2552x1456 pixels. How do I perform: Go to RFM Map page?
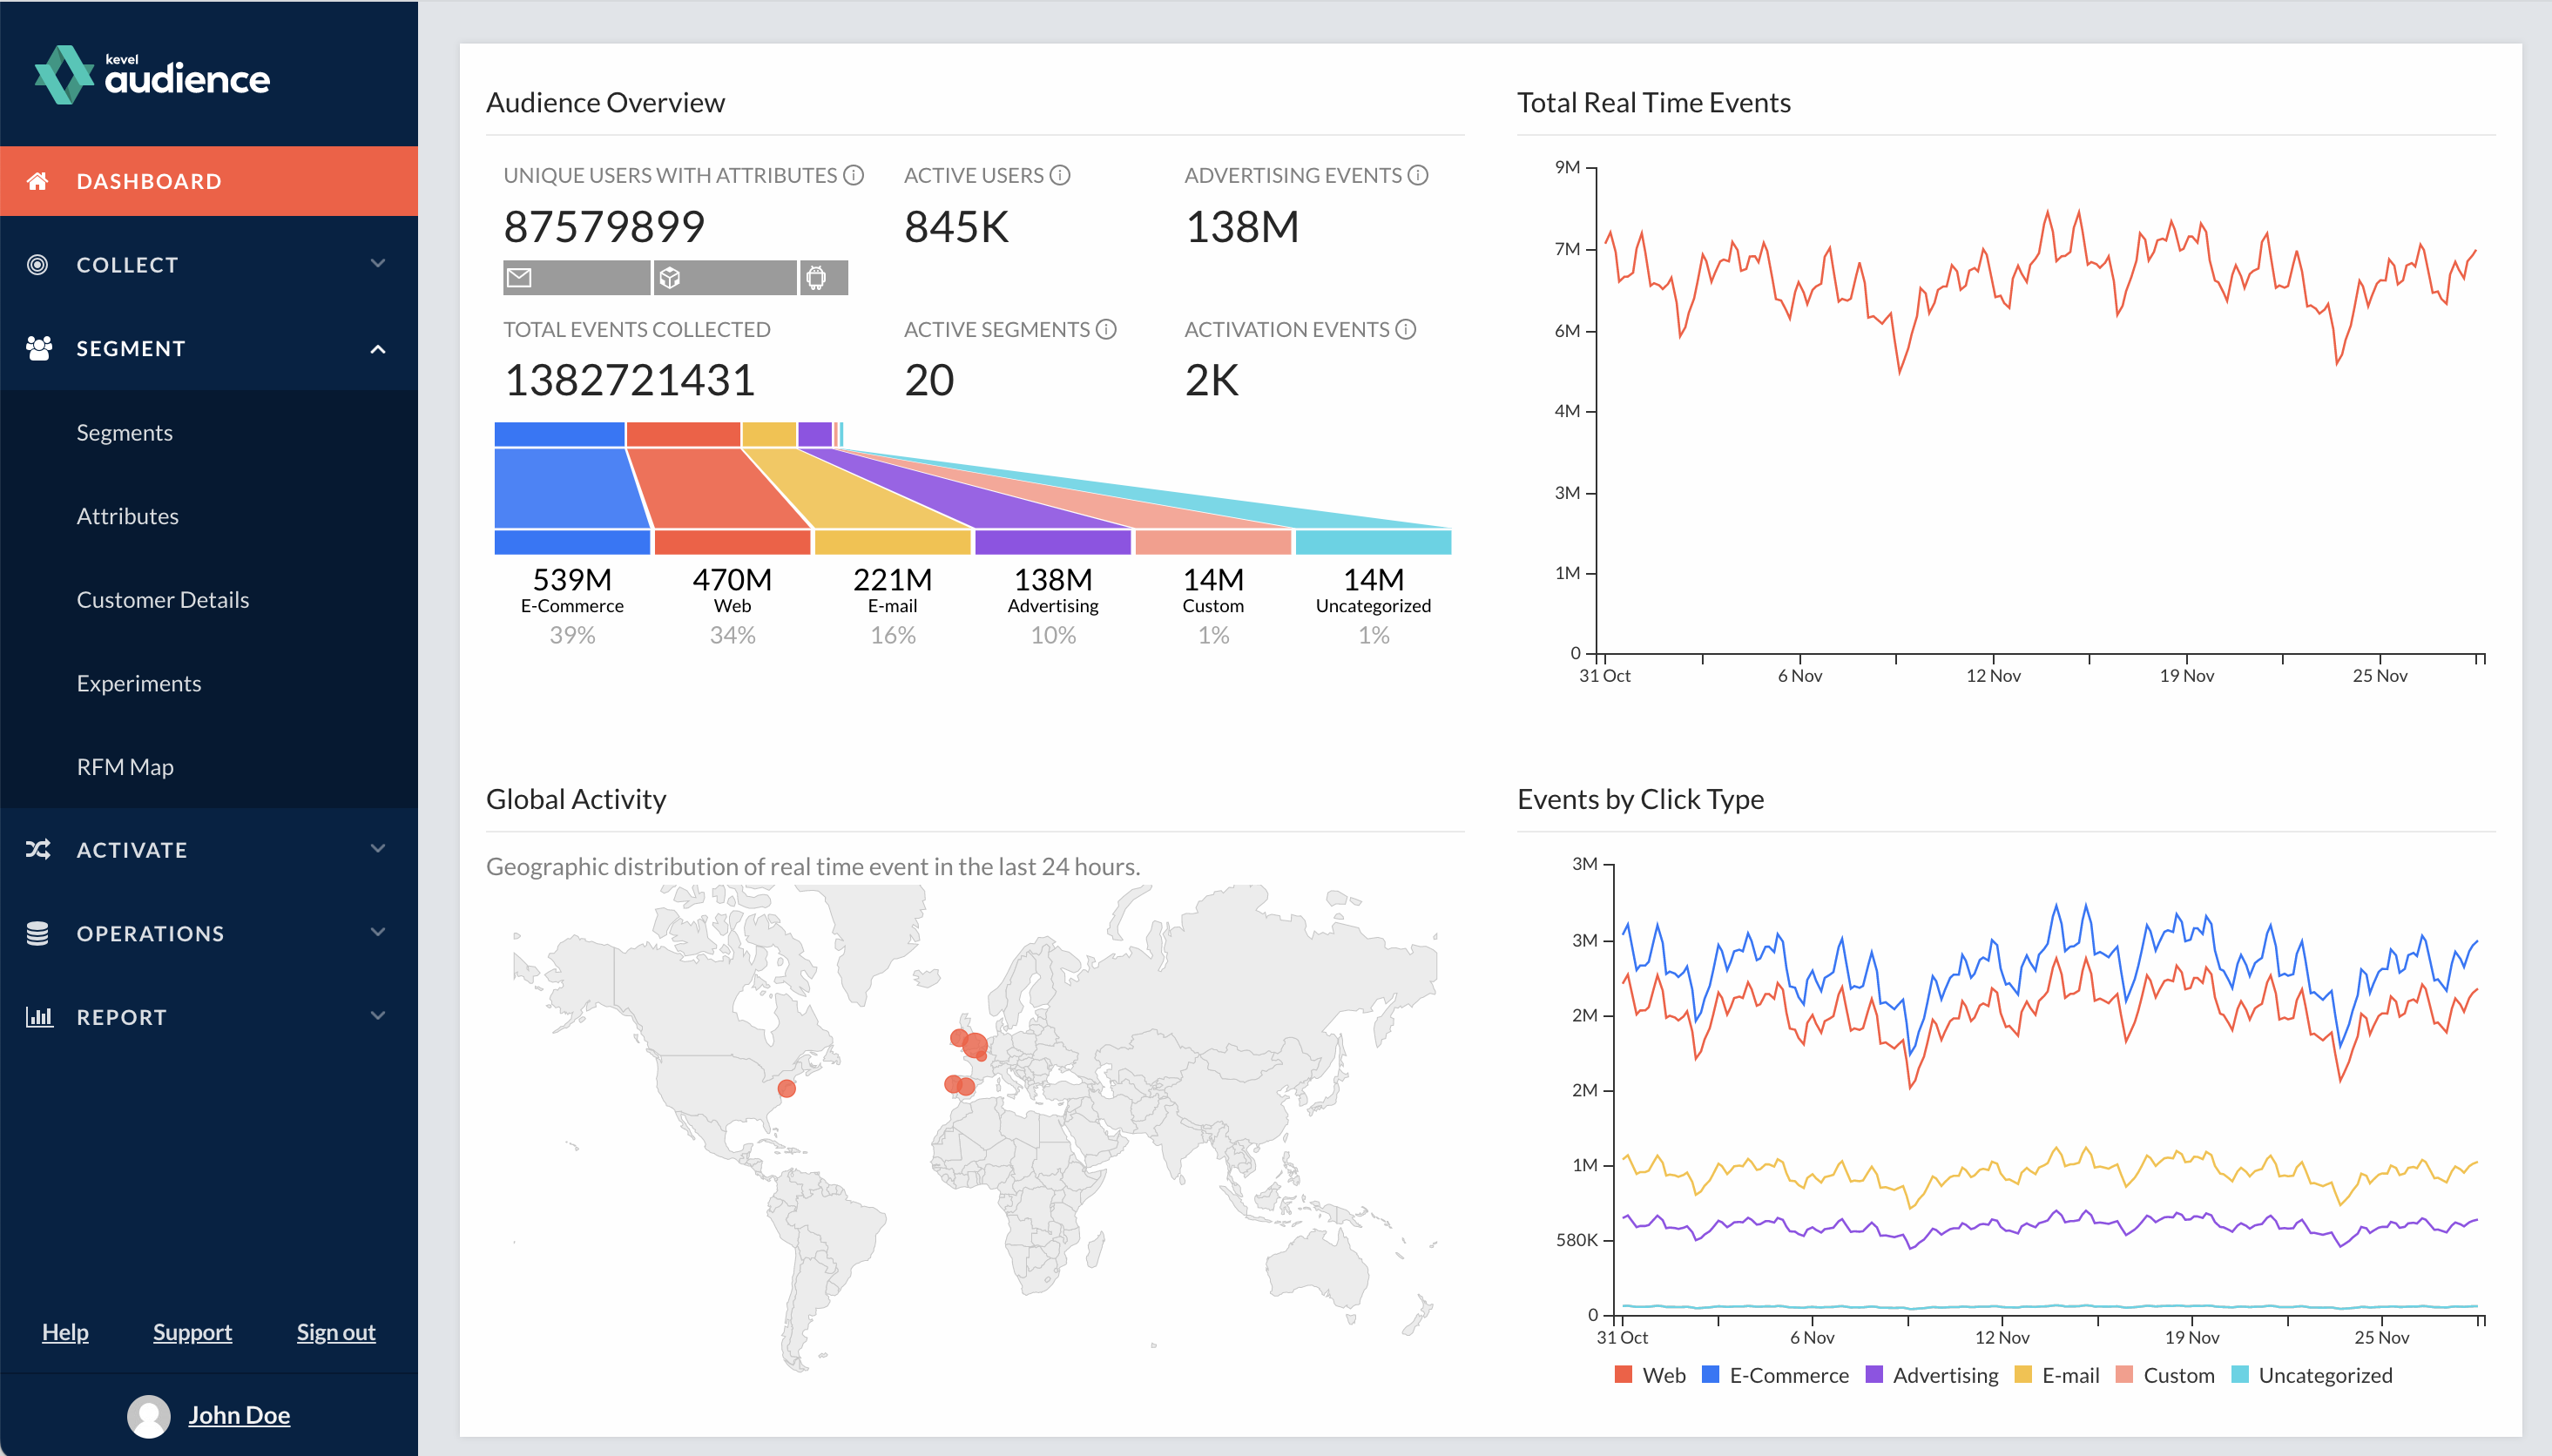point(125,767)
